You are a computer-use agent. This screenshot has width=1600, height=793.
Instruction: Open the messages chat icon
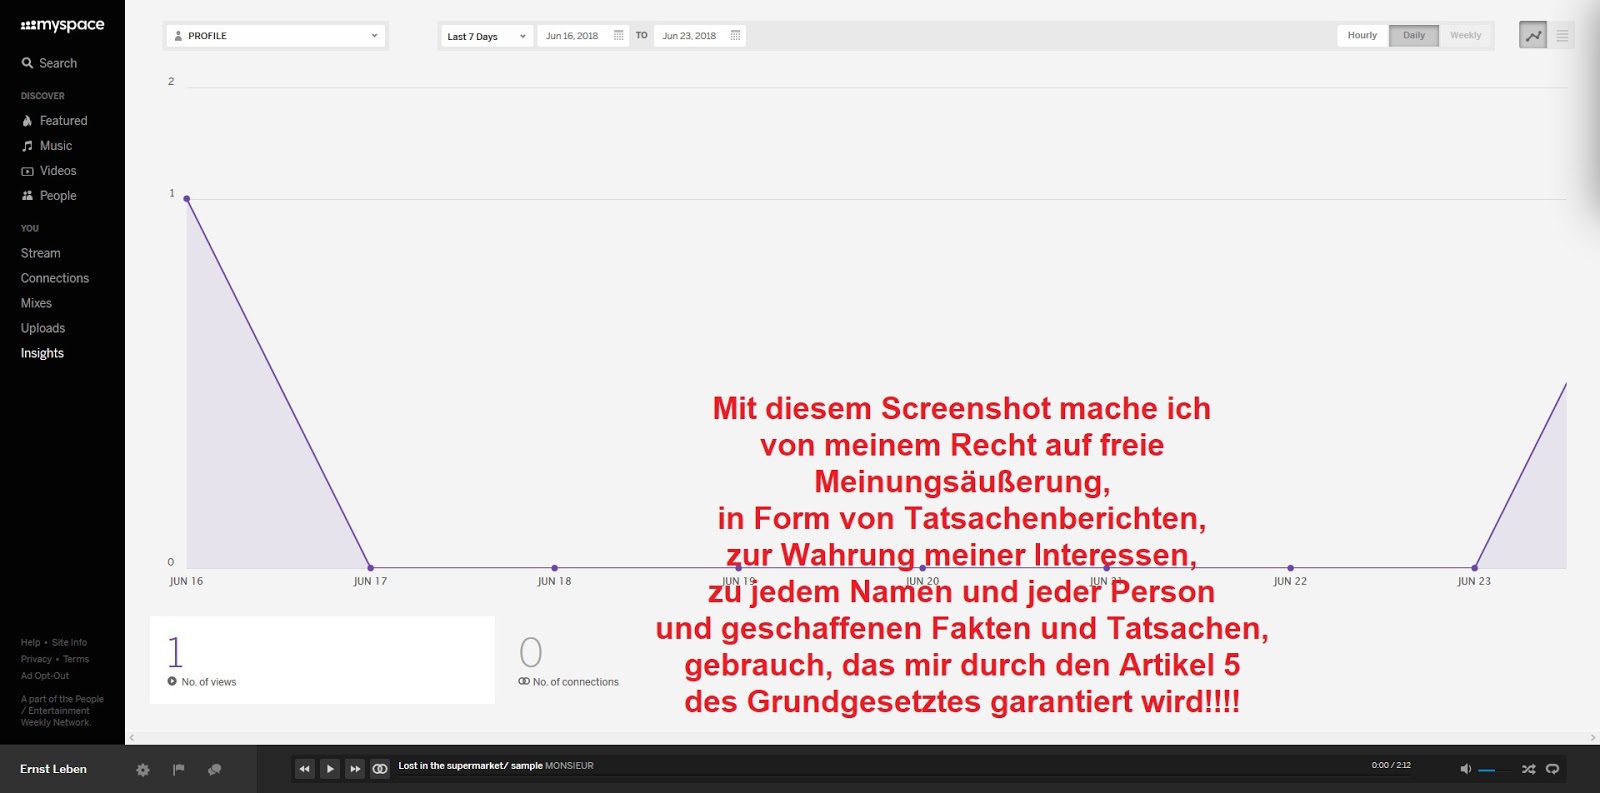(214, 769)
